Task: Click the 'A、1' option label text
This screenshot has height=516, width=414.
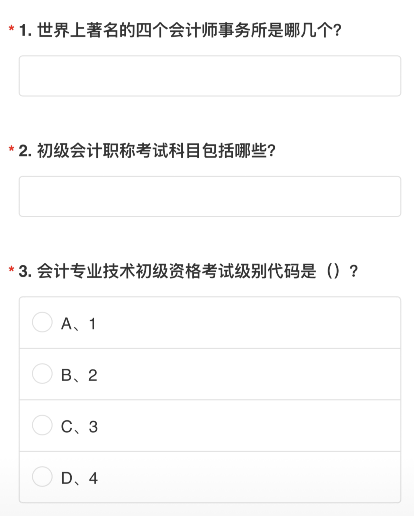Action: (79, 324)
